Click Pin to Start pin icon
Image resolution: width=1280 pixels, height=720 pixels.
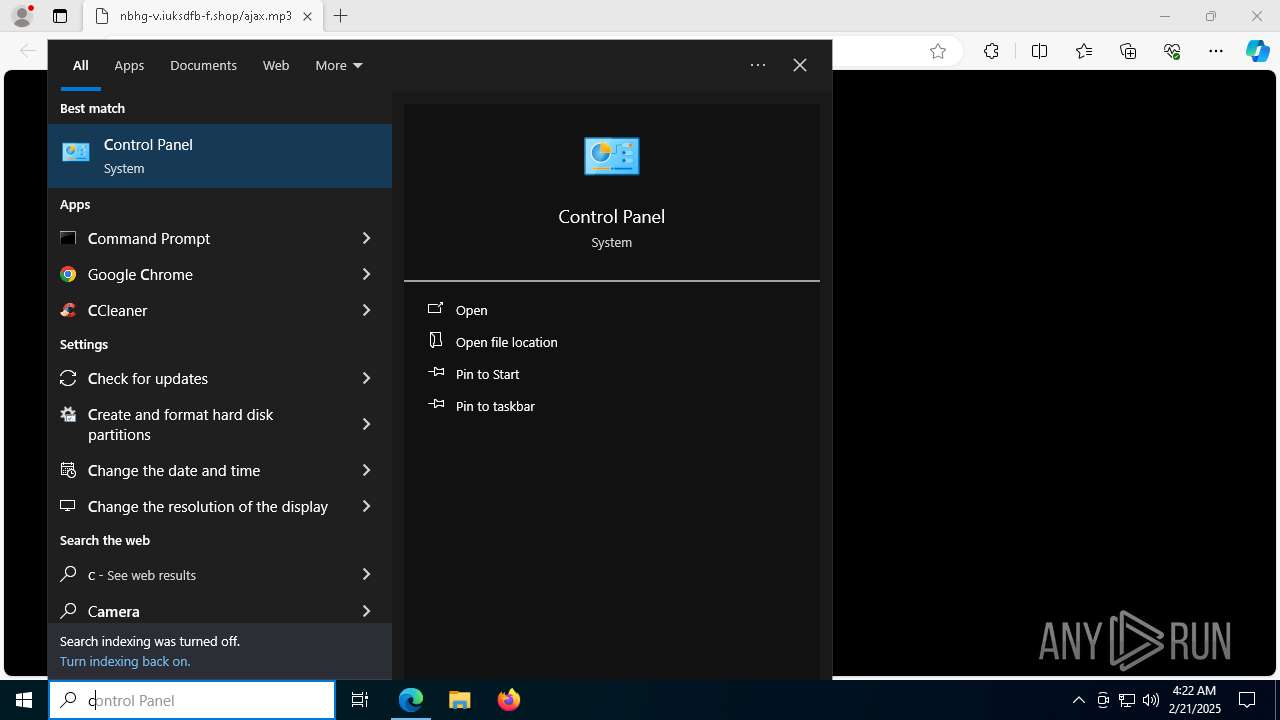(436, 373)
